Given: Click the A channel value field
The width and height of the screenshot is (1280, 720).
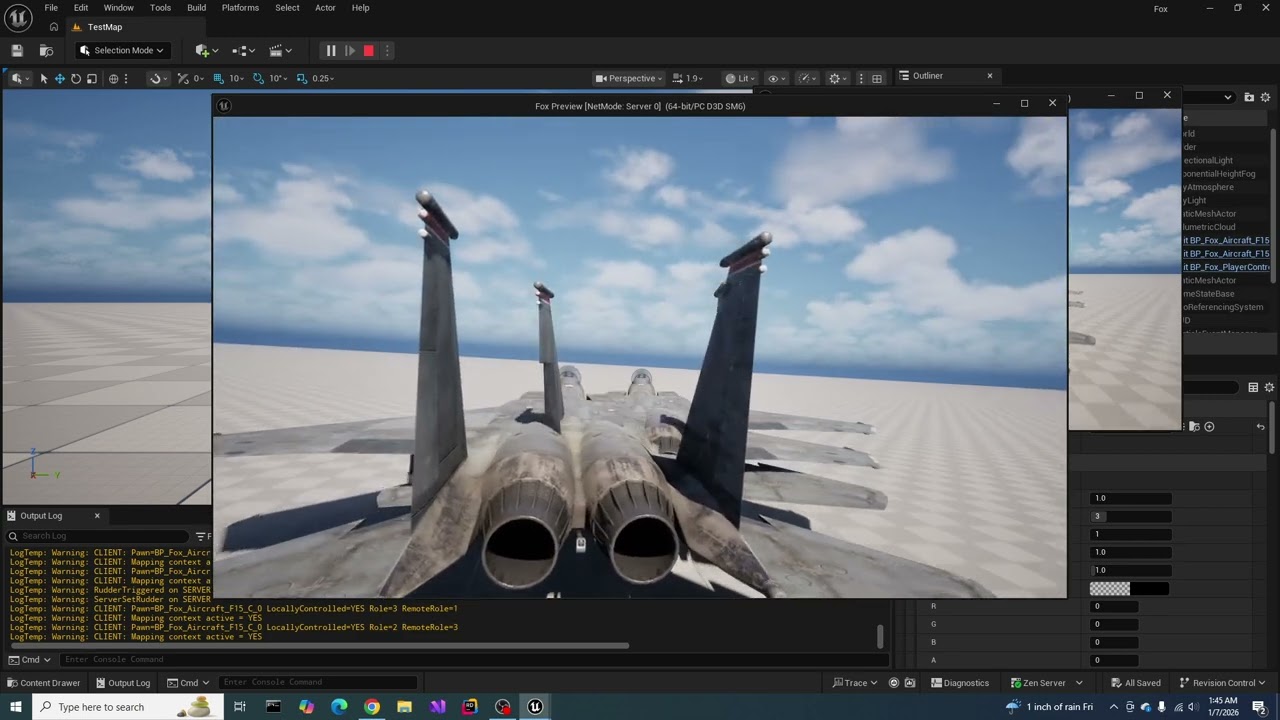Looking at the screenshot, I should tap(1115, 660).
